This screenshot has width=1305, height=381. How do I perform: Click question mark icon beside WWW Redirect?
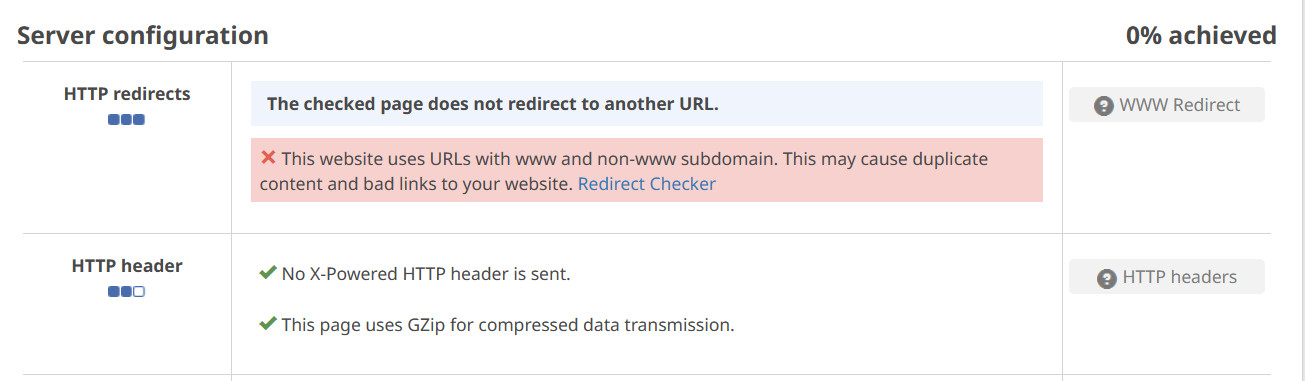(x=1104, y=105)
